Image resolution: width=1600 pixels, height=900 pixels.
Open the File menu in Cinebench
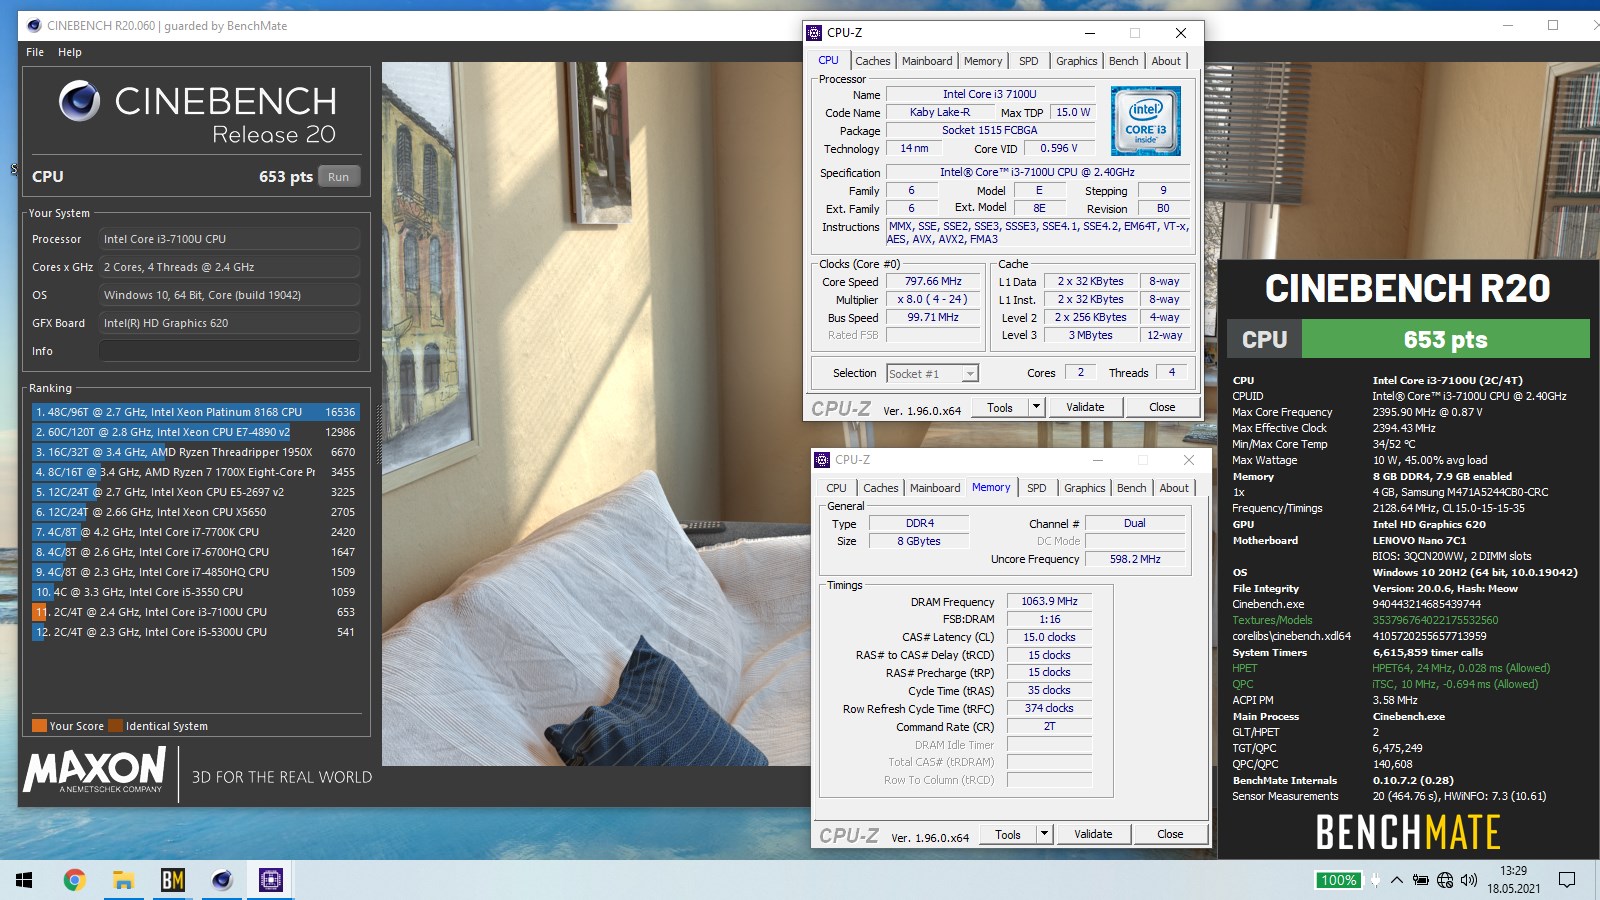[x=35, y=52]
